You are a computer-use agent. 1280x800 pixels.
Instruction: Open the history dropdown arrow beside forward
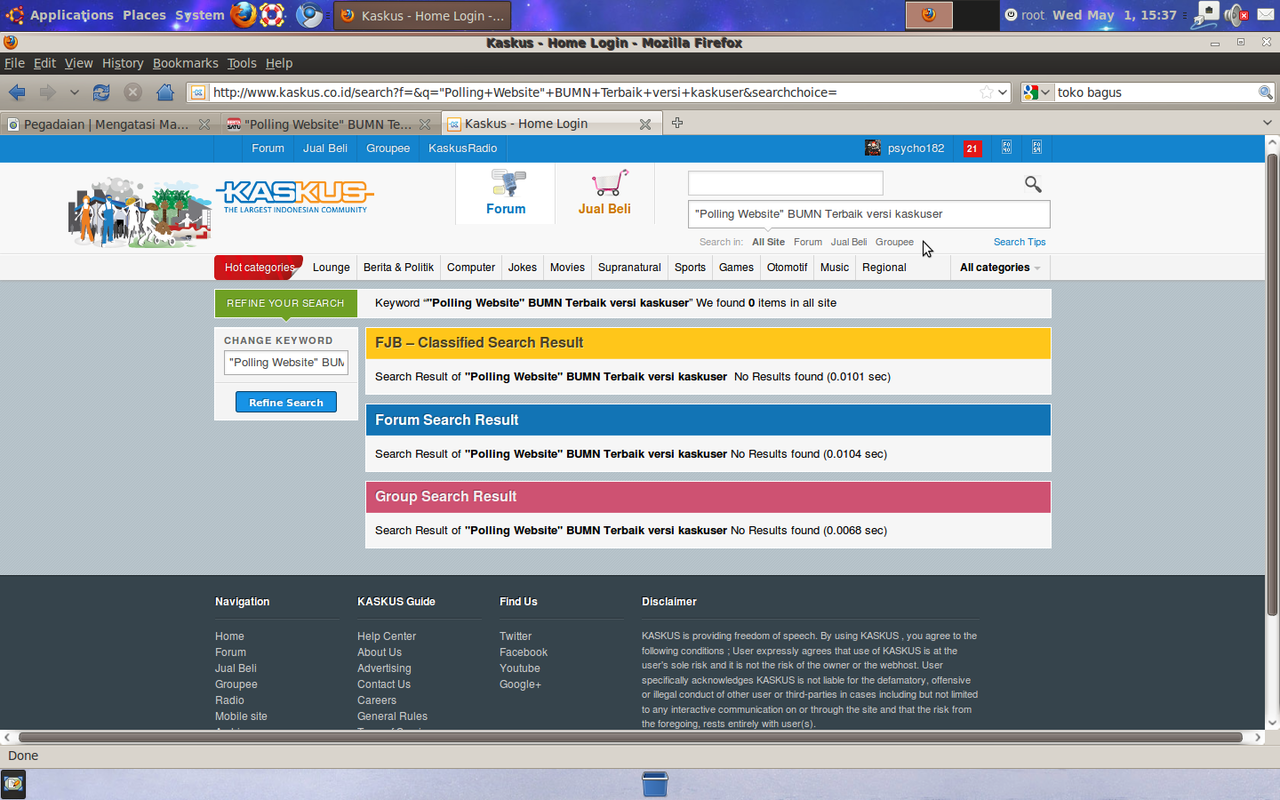[x=74, y=92]
